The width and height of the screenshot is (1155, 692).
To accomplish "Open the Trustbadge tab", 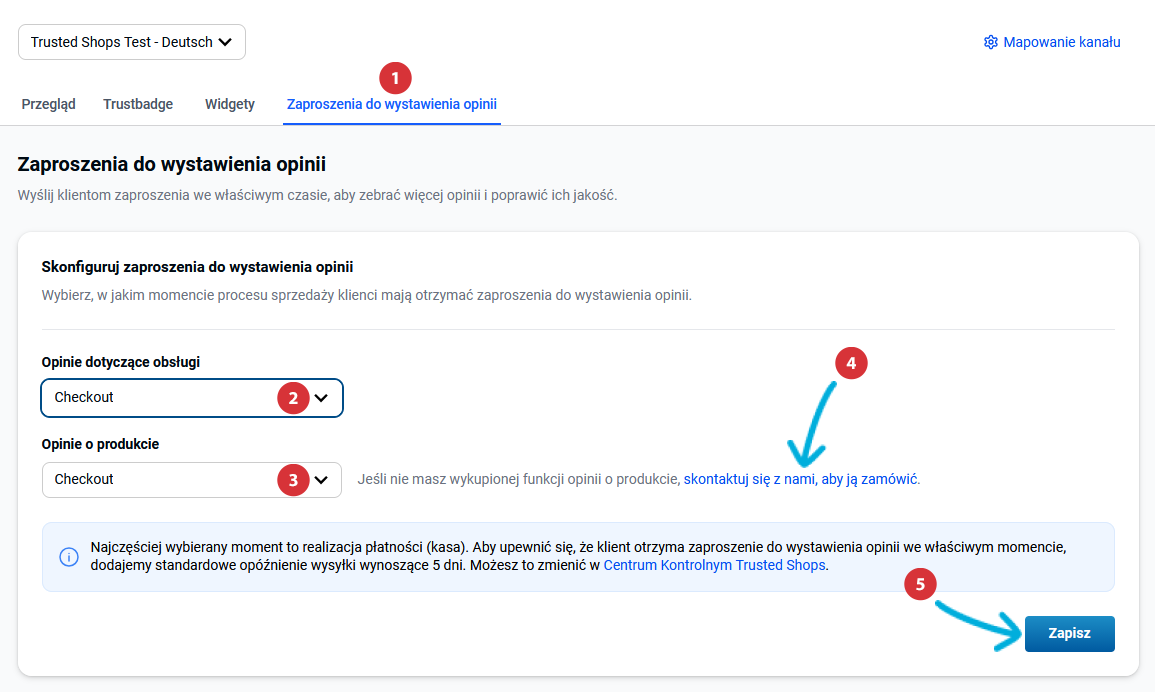I will click(x=138, y=104).
